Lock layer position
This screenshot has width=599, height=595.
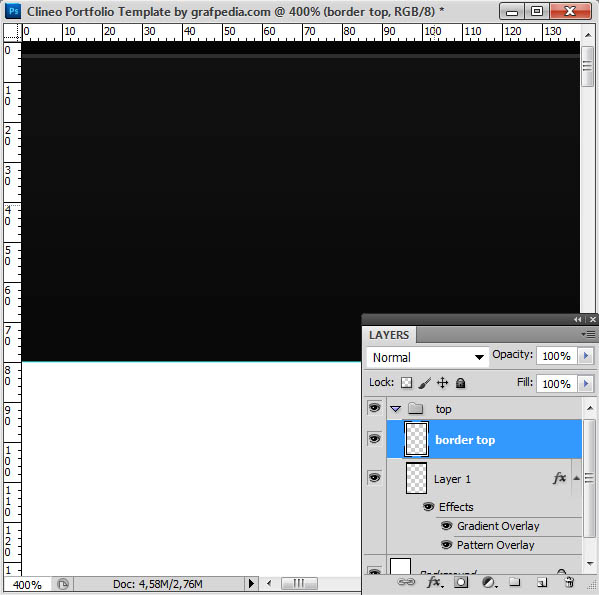tap(442, 383)
